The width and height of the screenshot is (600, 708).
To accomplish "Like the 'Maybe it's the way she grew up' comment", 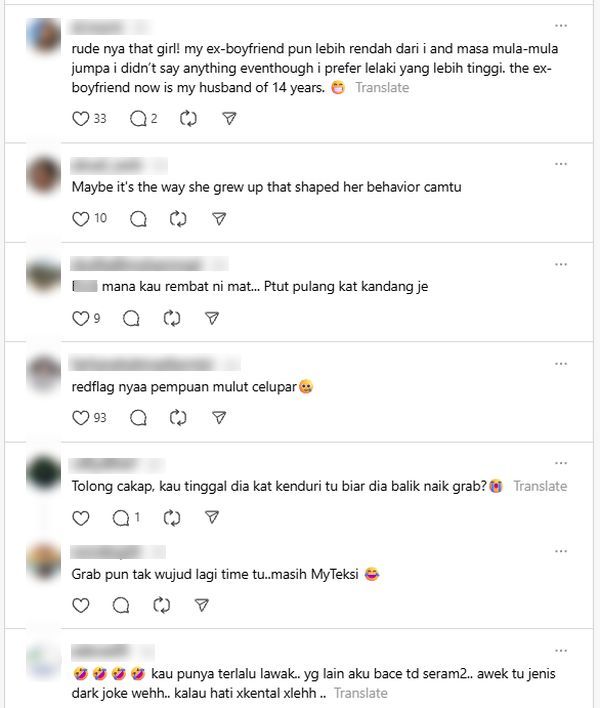I will point(81,219).
